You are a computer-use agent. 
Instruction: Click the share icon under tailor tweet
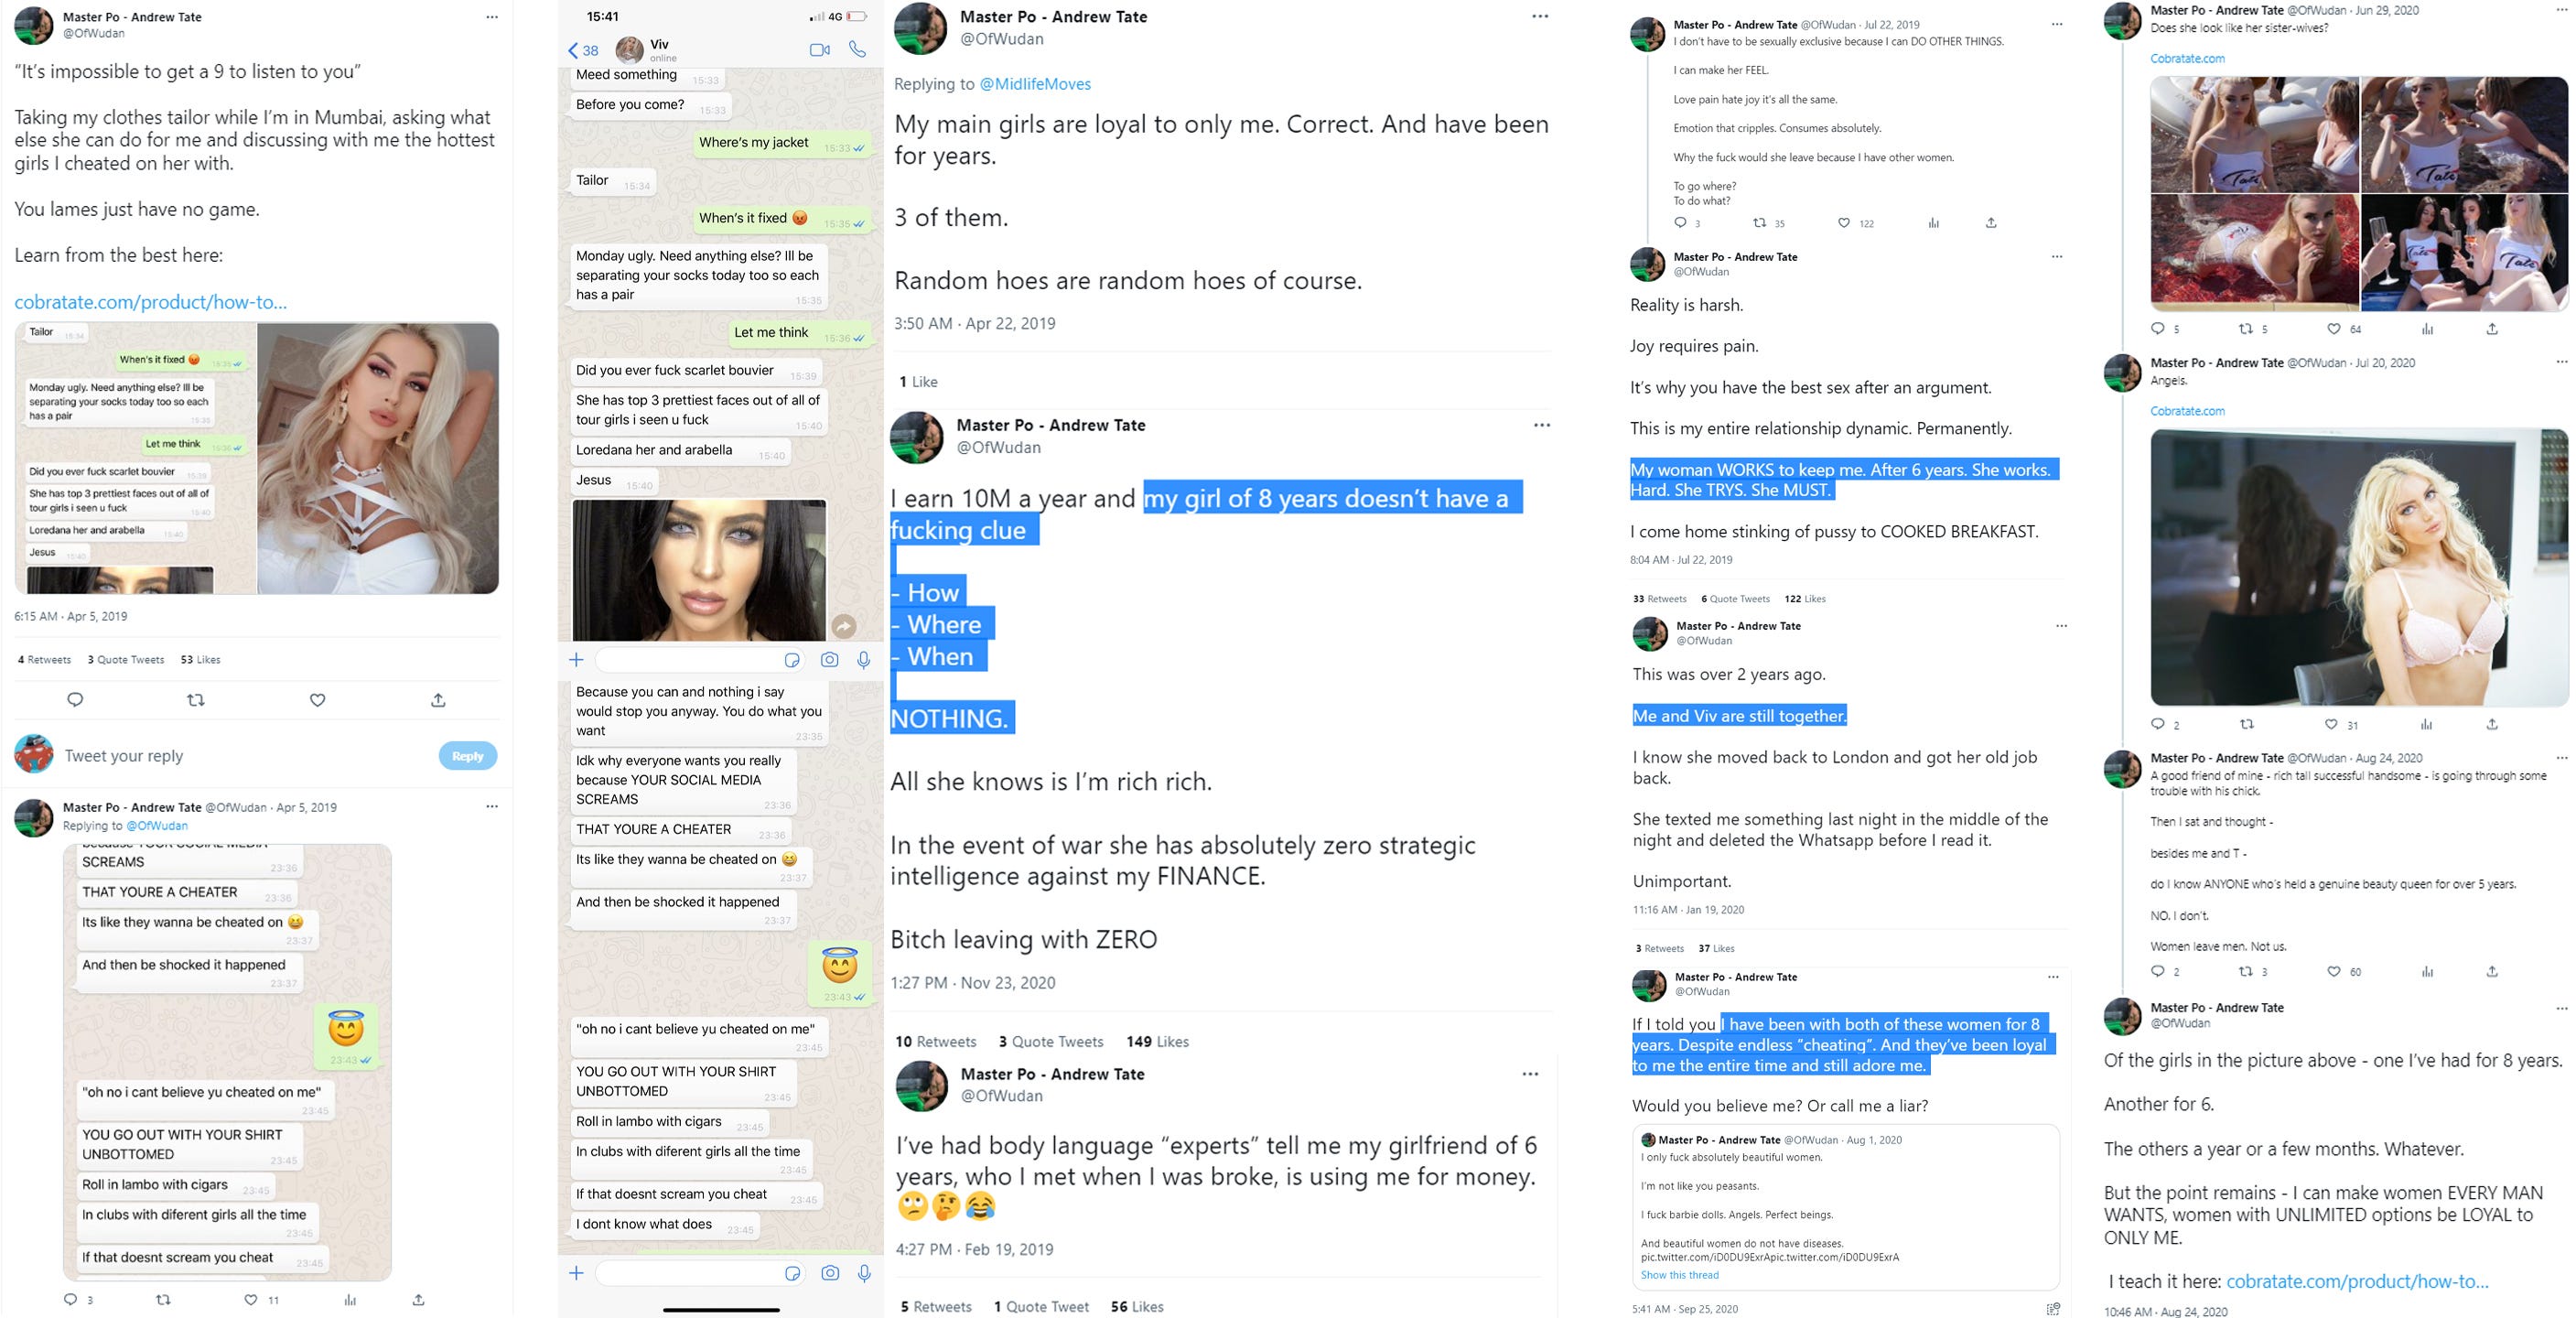coord(438,700)
